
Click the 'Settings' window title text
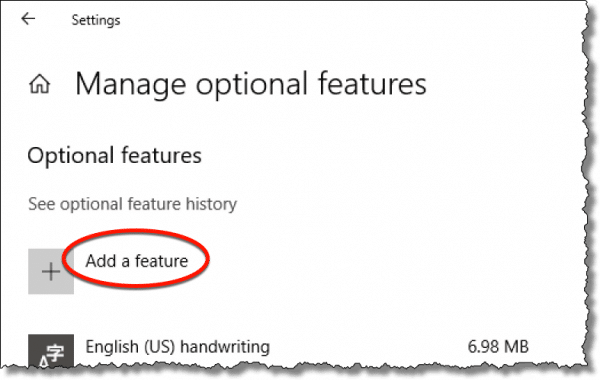point(96,20)
